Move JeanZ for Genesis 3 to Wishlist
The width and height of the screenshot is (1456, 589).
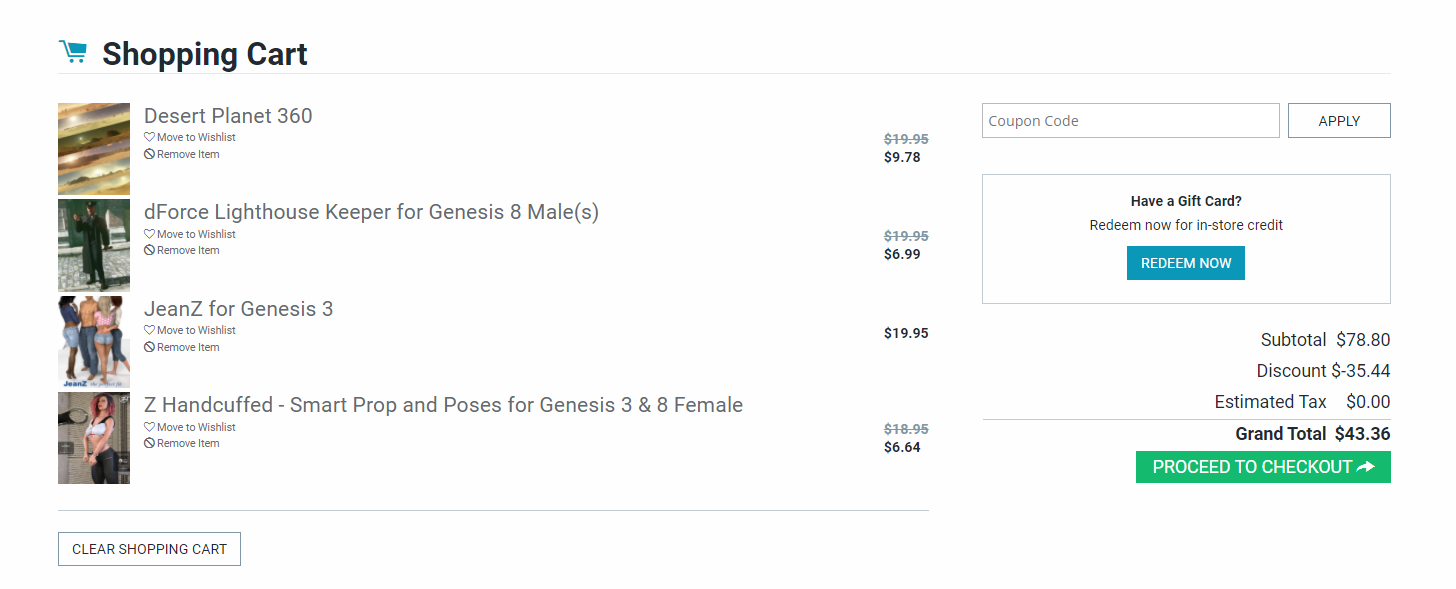[195, 330]
